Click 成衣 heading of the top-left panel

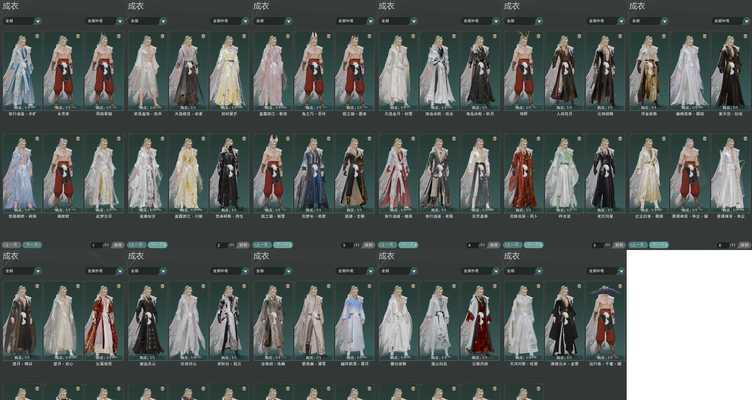pyautogui.click(x=10, y=6)
